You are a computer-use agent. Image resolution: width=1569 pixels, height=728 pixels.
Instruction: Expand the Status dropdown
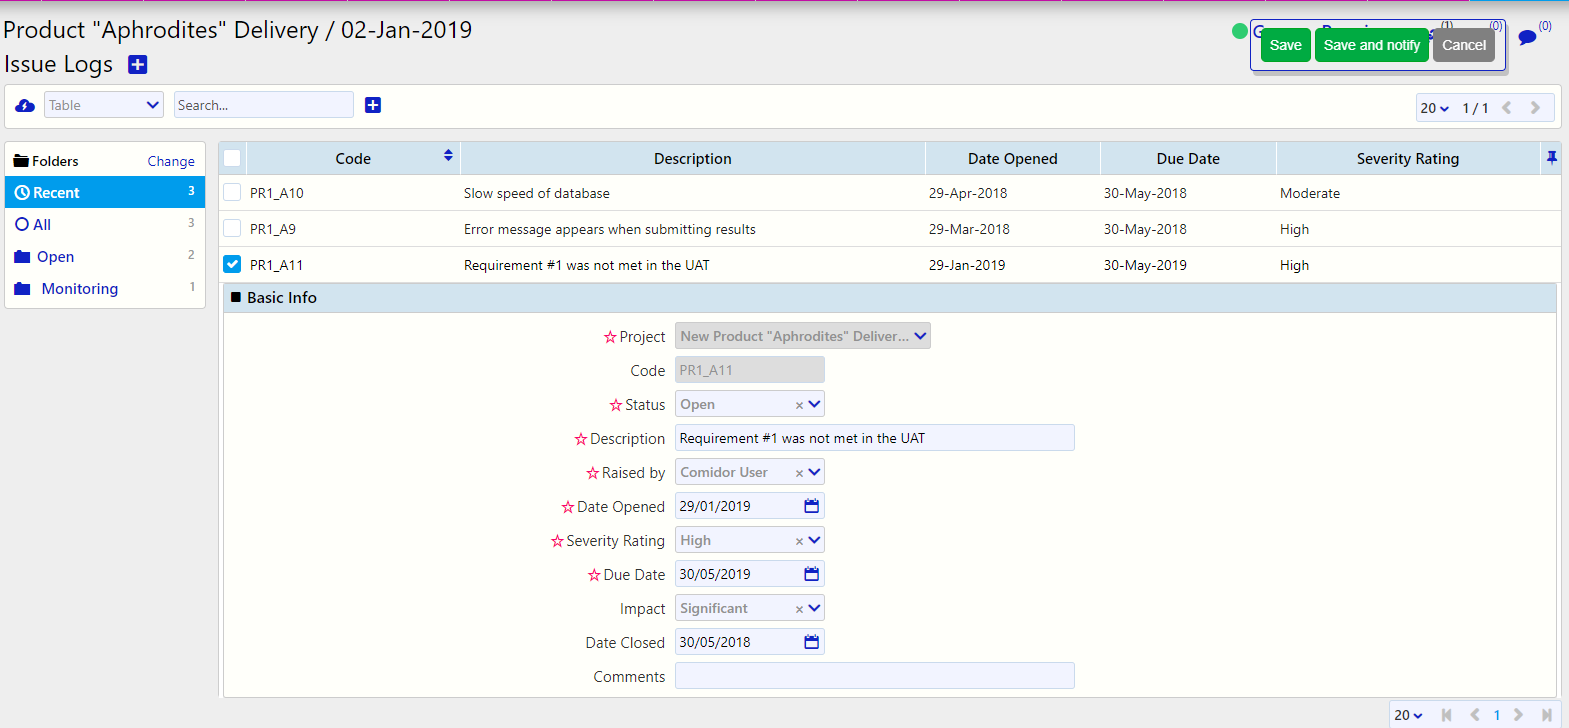pyautogui.click(x=814, y=404)
